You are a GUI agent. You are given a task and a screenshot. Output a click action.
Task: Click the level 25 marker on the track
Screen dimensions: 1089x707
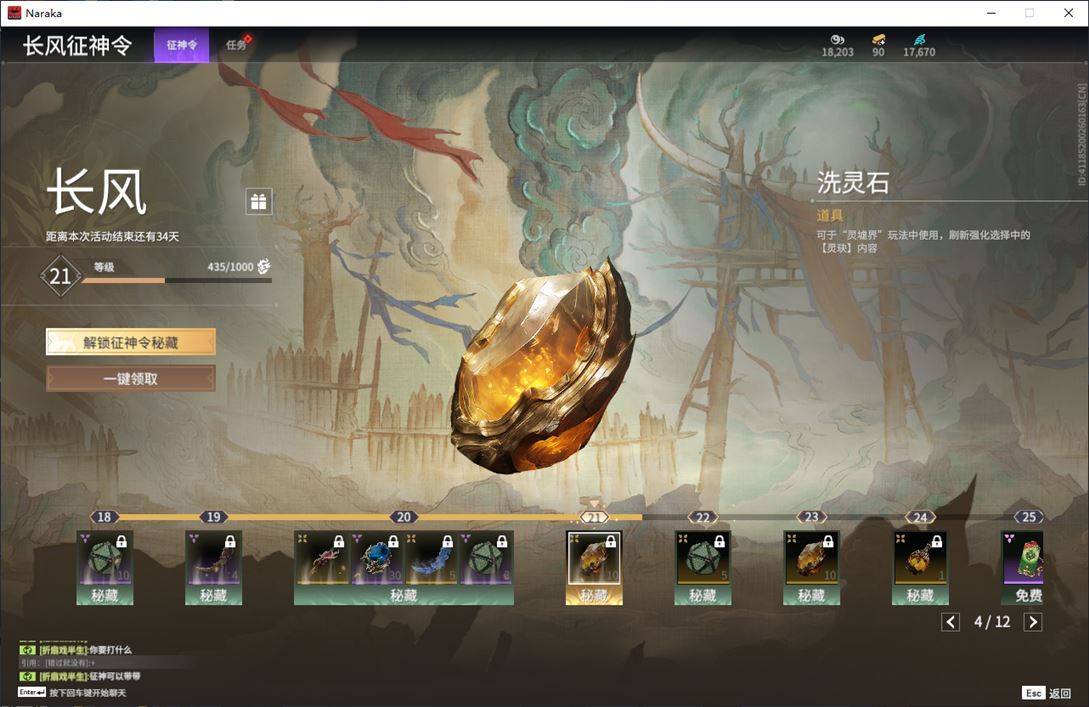[1029, 517]
